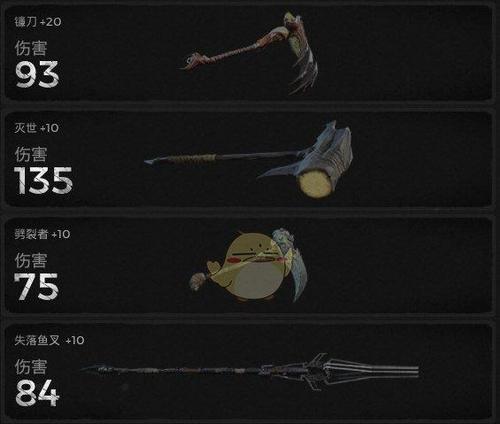
Task: Select the 伤害 label above 75
Action: (31, 261)
